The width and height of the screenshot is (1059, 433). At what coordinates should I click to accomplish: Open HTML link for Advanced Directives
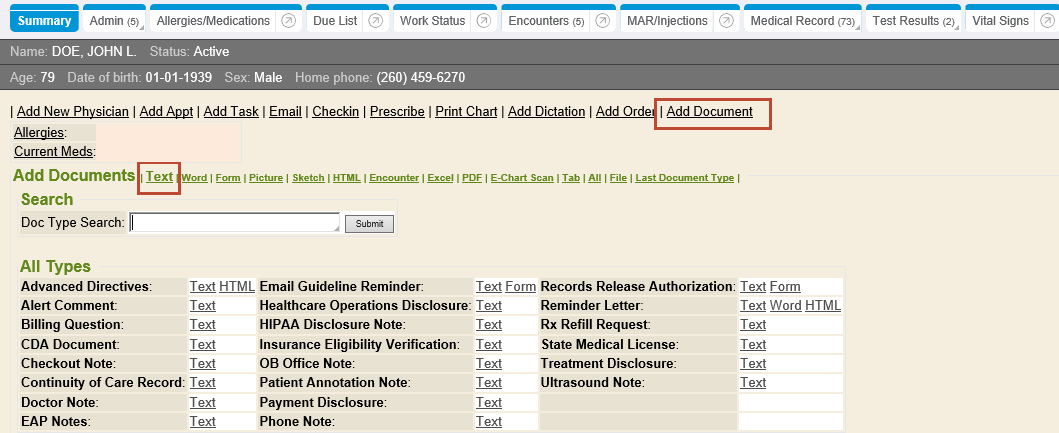pyautogui.click(x=237, y=287)
